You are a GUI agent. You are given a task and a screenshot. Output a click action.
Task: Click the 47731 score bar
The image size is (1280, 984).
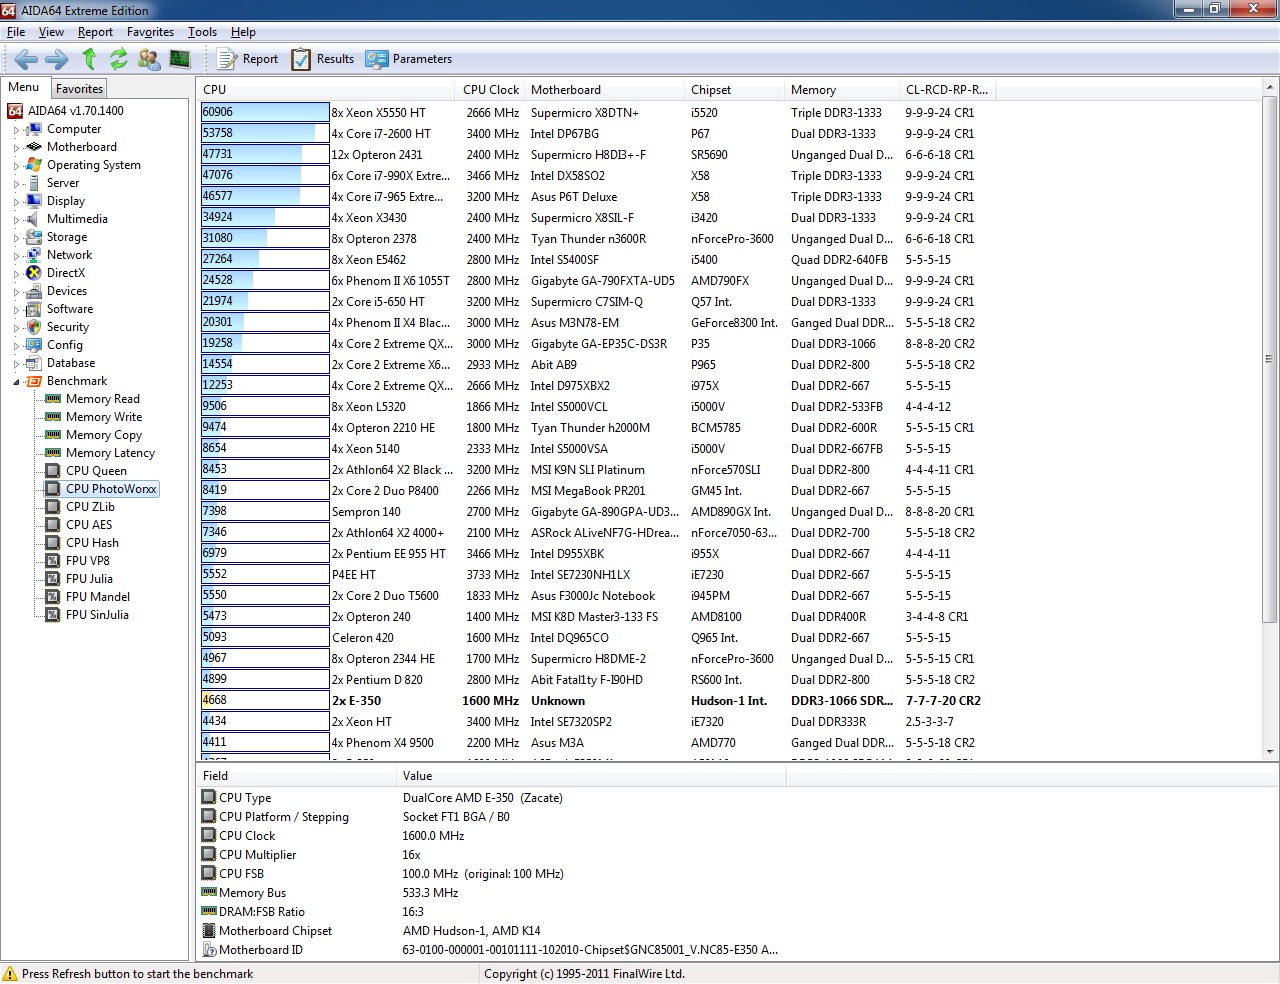(265, 155)
